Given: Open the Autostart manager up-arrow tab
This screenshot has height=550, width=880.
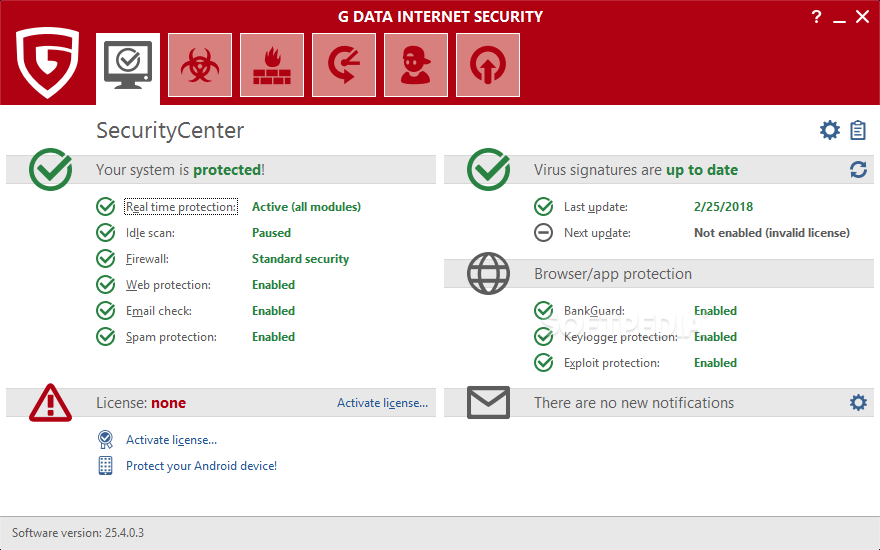Looking at the screenshot, I should (x=488, y=65).
